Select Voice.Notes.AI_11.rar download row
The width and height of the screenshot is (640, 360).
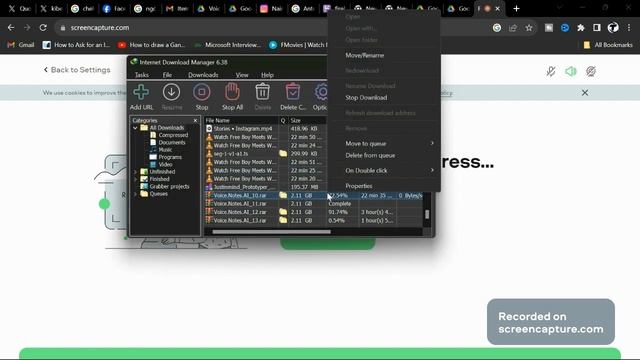coord(313,203)
